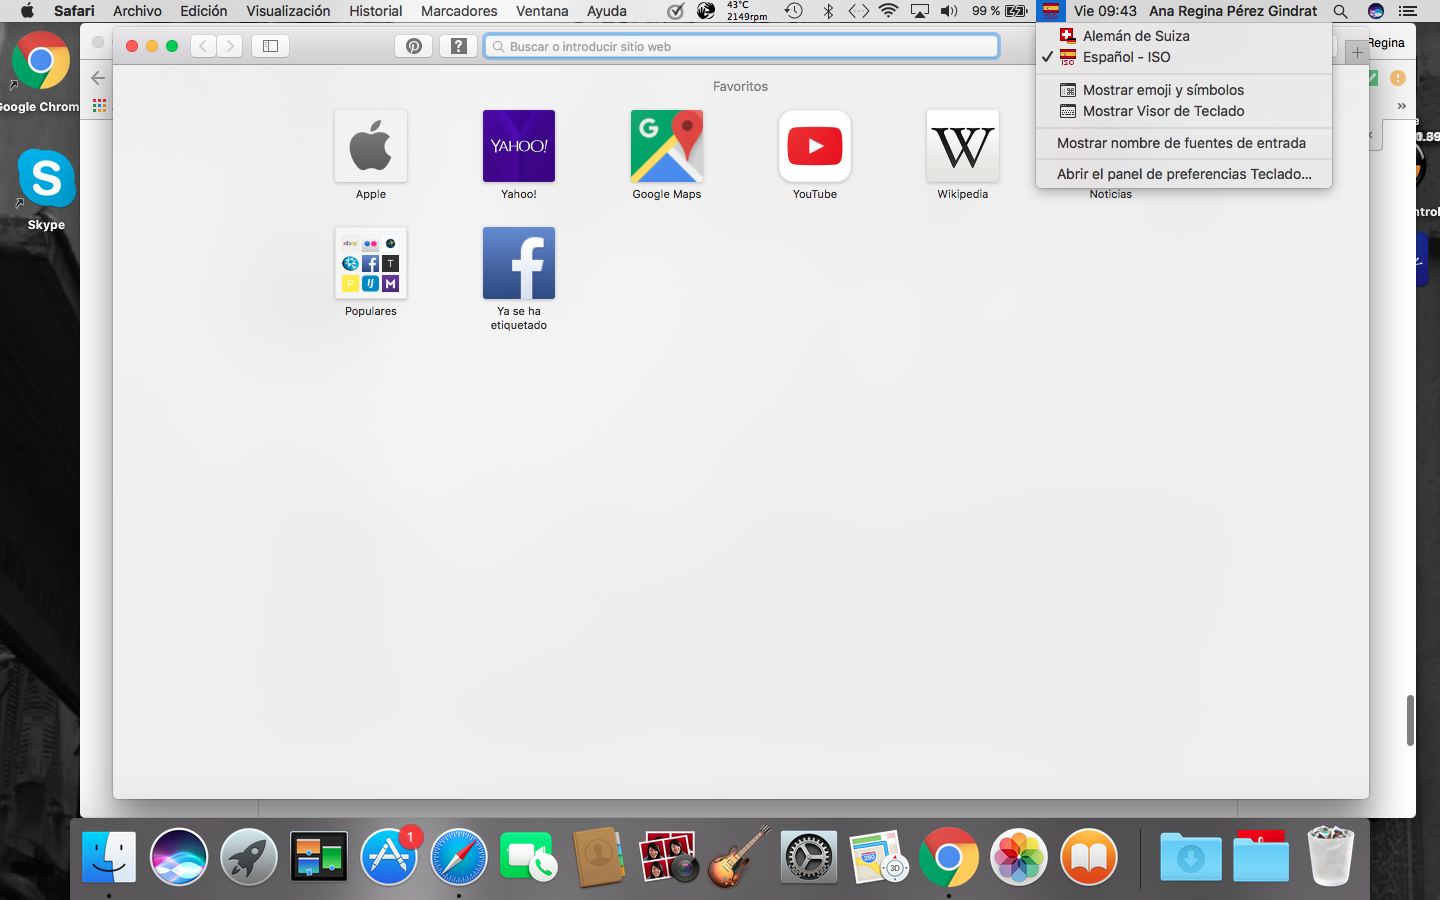Open the Wikipedia favorite tile
The width and height of the screenshot is (1440, 900).
tap(963, 146)
